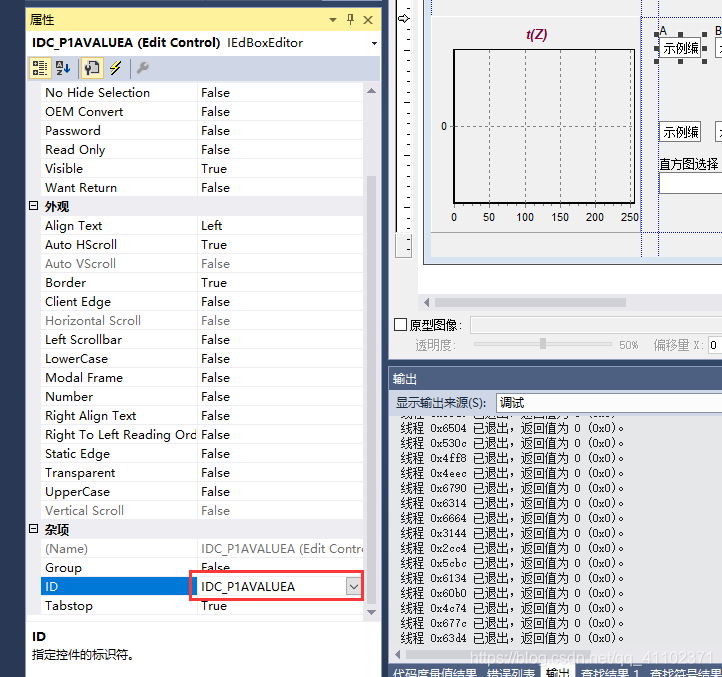Select the ID property row

202,587
